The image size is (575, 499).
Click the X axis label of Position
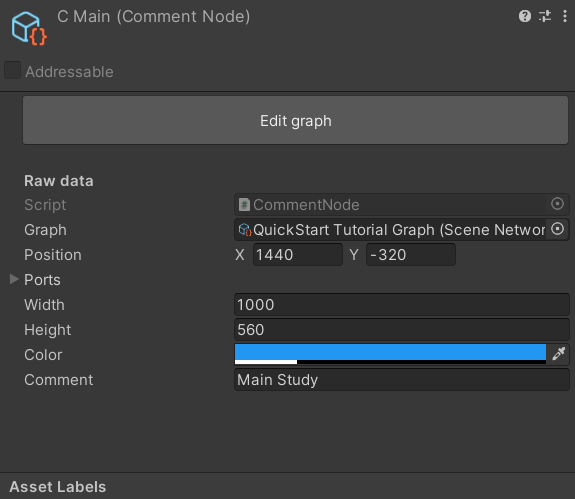click(x=240, y=255)
